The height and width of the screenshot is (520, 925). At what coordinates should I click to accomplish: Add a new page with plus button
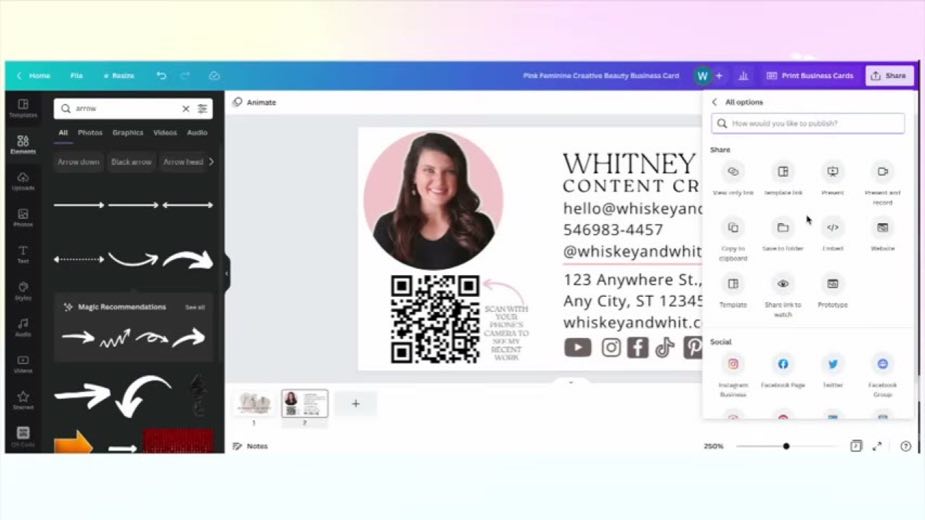click(x=356, y=404)
